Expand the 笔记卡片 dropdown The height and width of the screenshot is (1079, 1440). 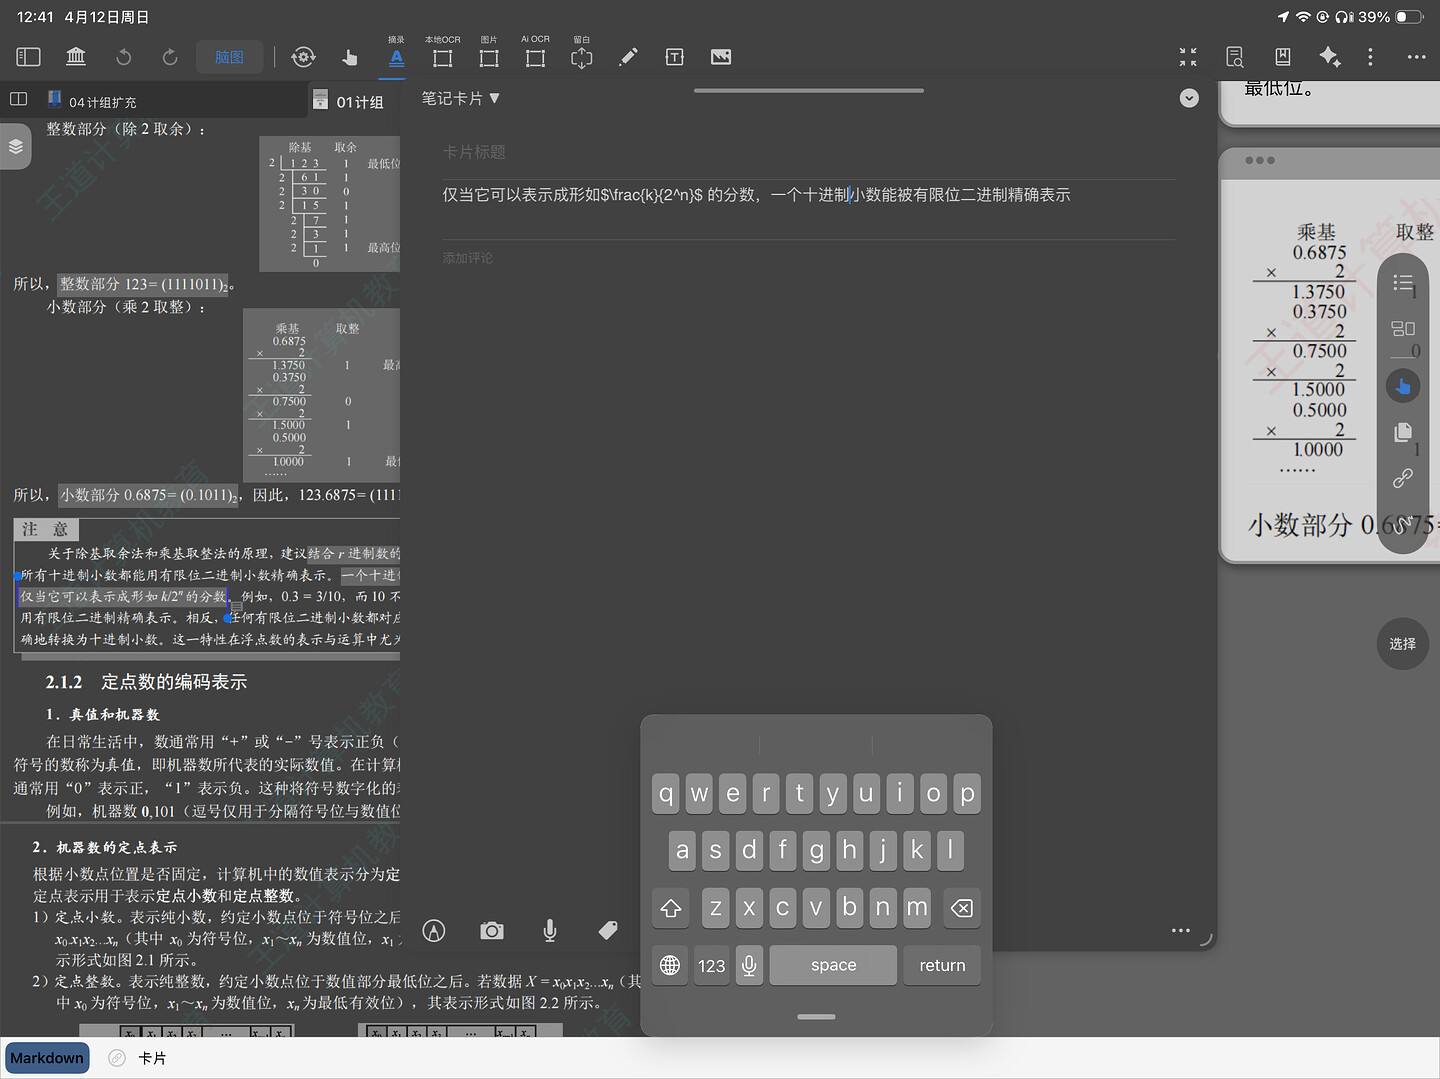[460, 98]
